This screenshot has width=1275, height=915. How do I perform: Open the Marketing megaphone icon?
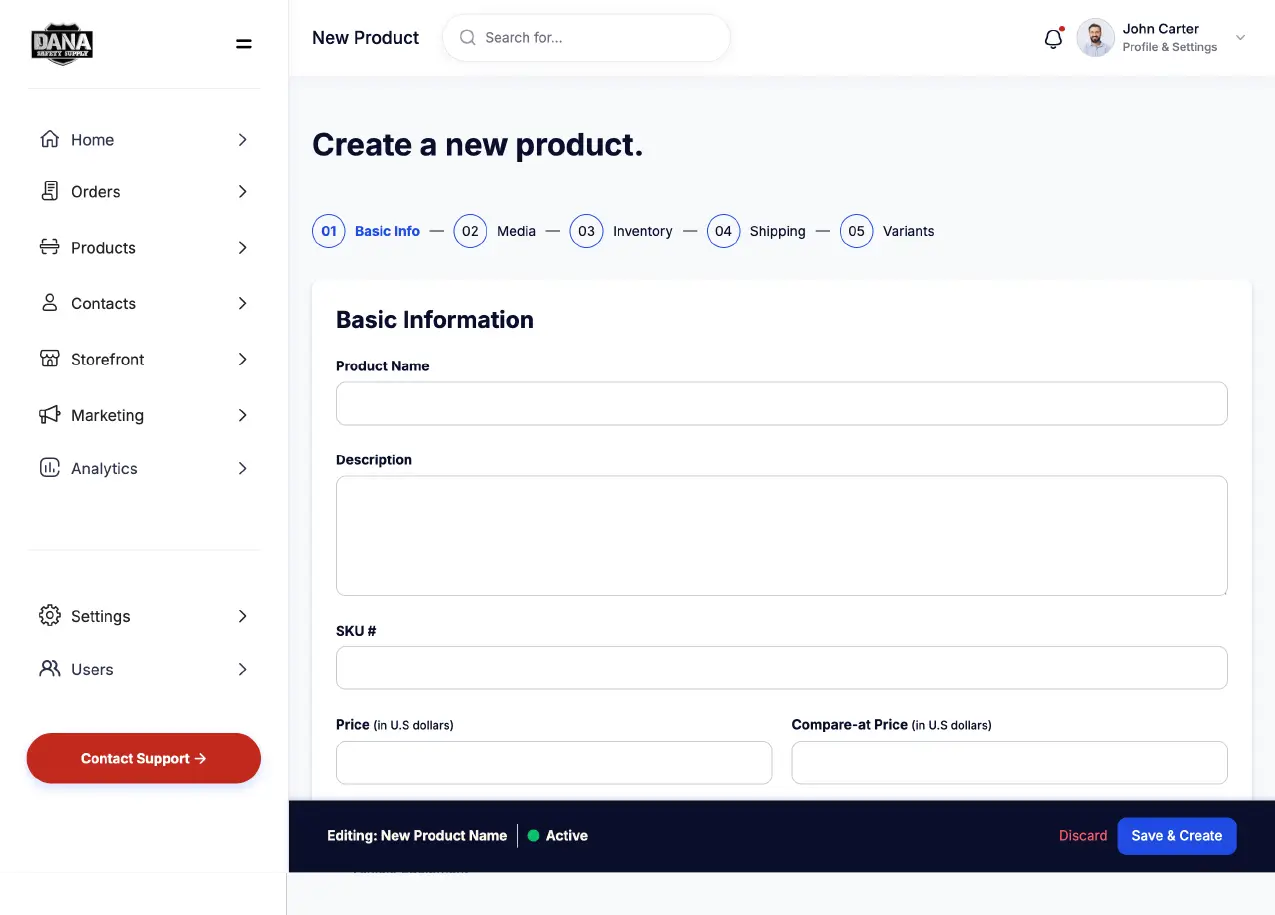50,415
